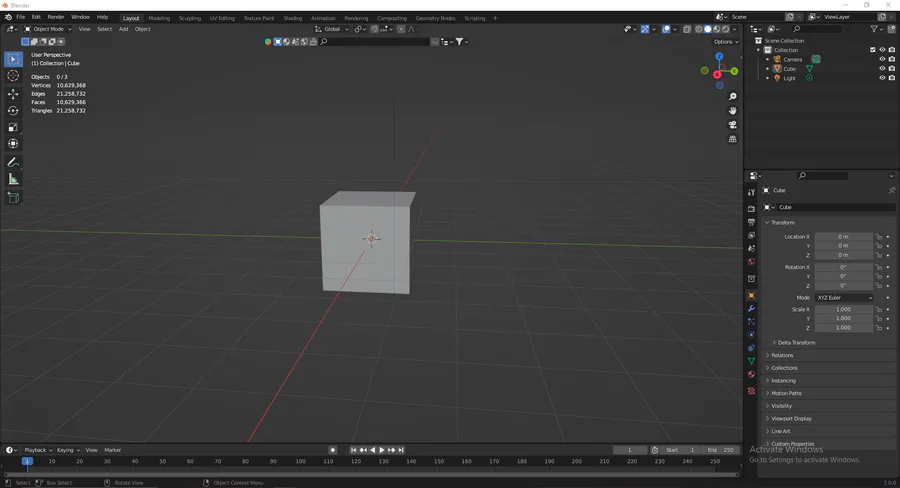Hide Cube with its eye icon
This screenshot has height=488, width=900.
(x=882, y=68)
